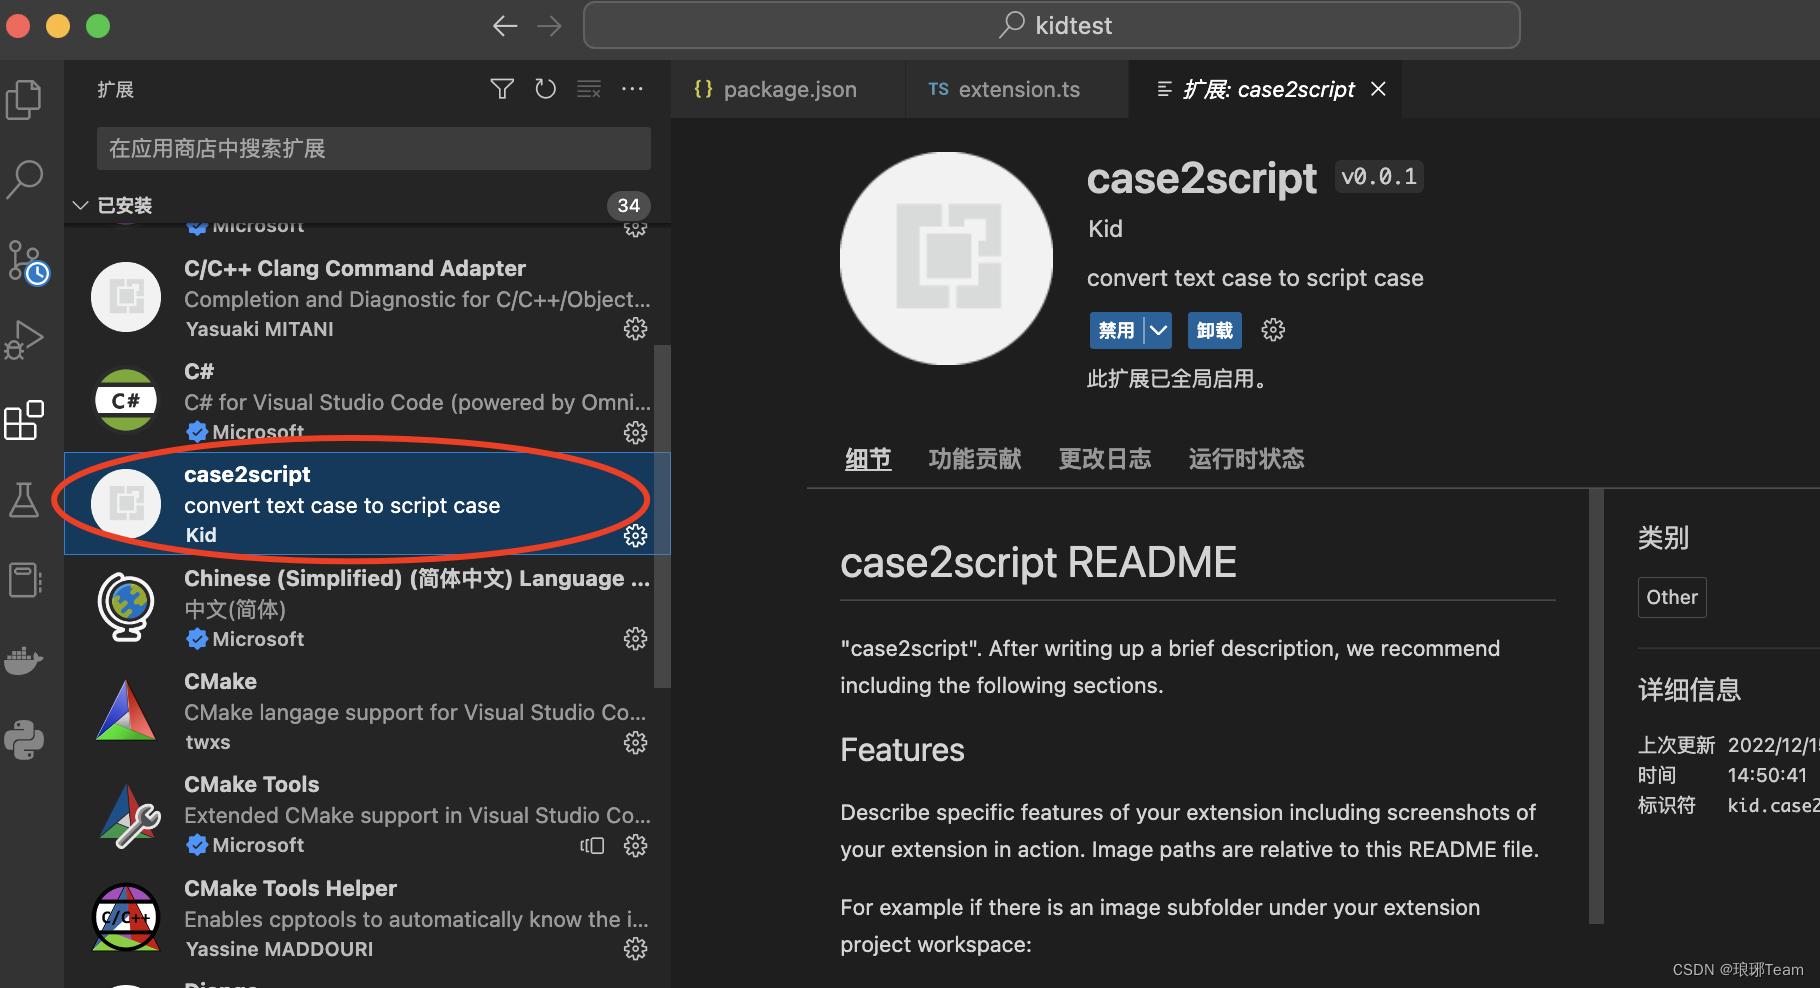Refresh the extensions list

545,89
